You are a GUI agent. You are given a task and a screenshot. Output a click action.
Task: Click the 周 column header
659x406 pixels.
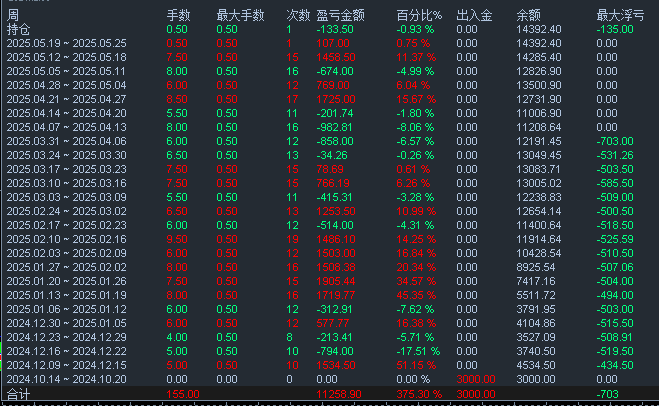tap(12, 16)
